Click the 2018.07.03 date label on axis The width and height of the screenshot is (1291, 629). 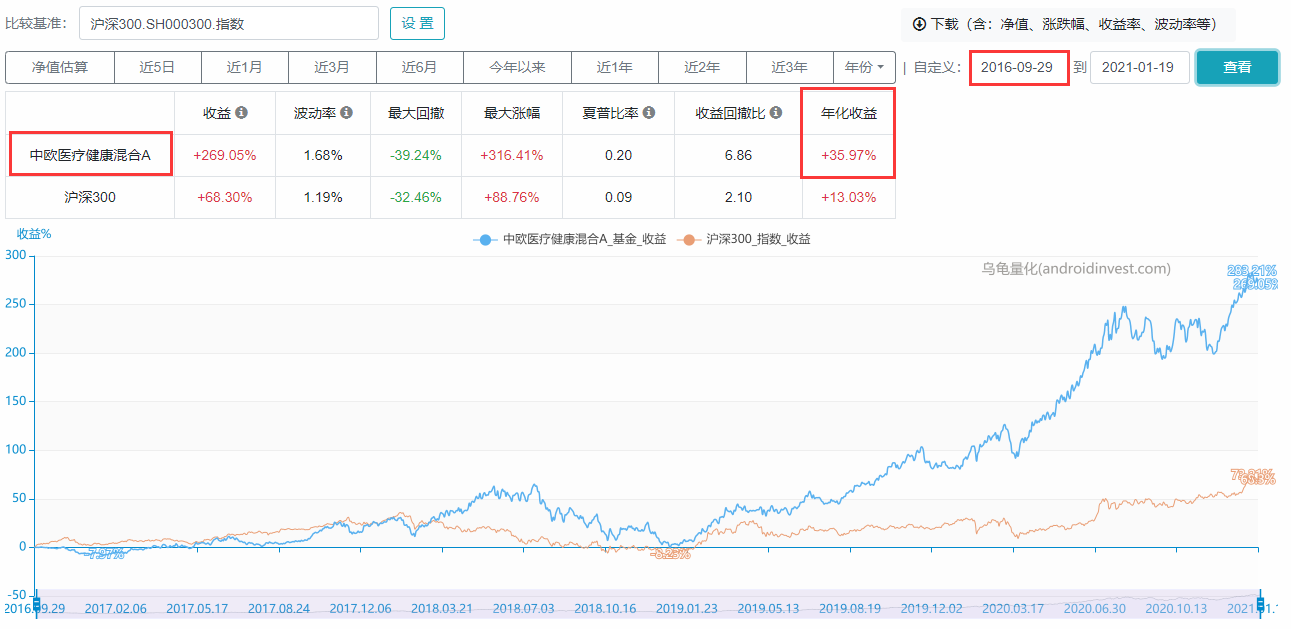tap(524, 608)
